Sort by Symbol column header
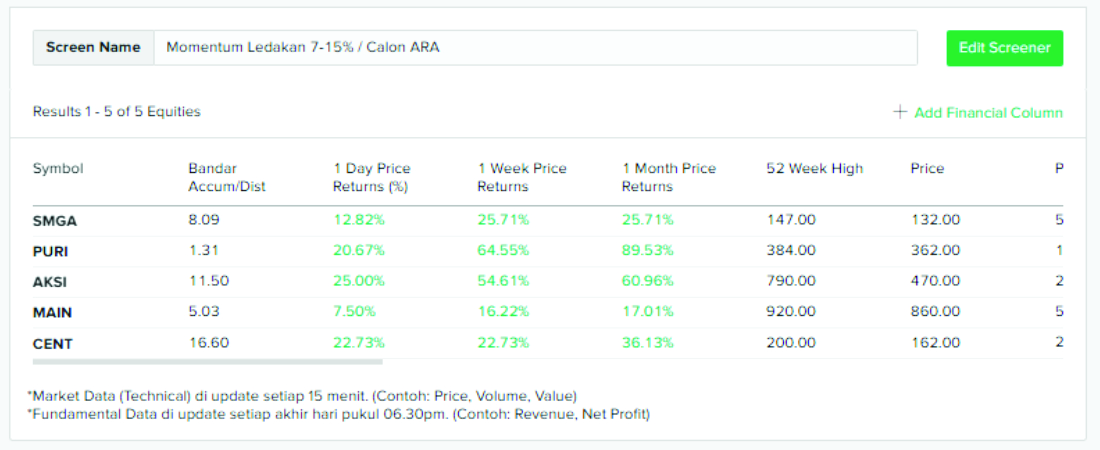The height and width of the screenshot is (450, 1100). click(x=58, y=168)
